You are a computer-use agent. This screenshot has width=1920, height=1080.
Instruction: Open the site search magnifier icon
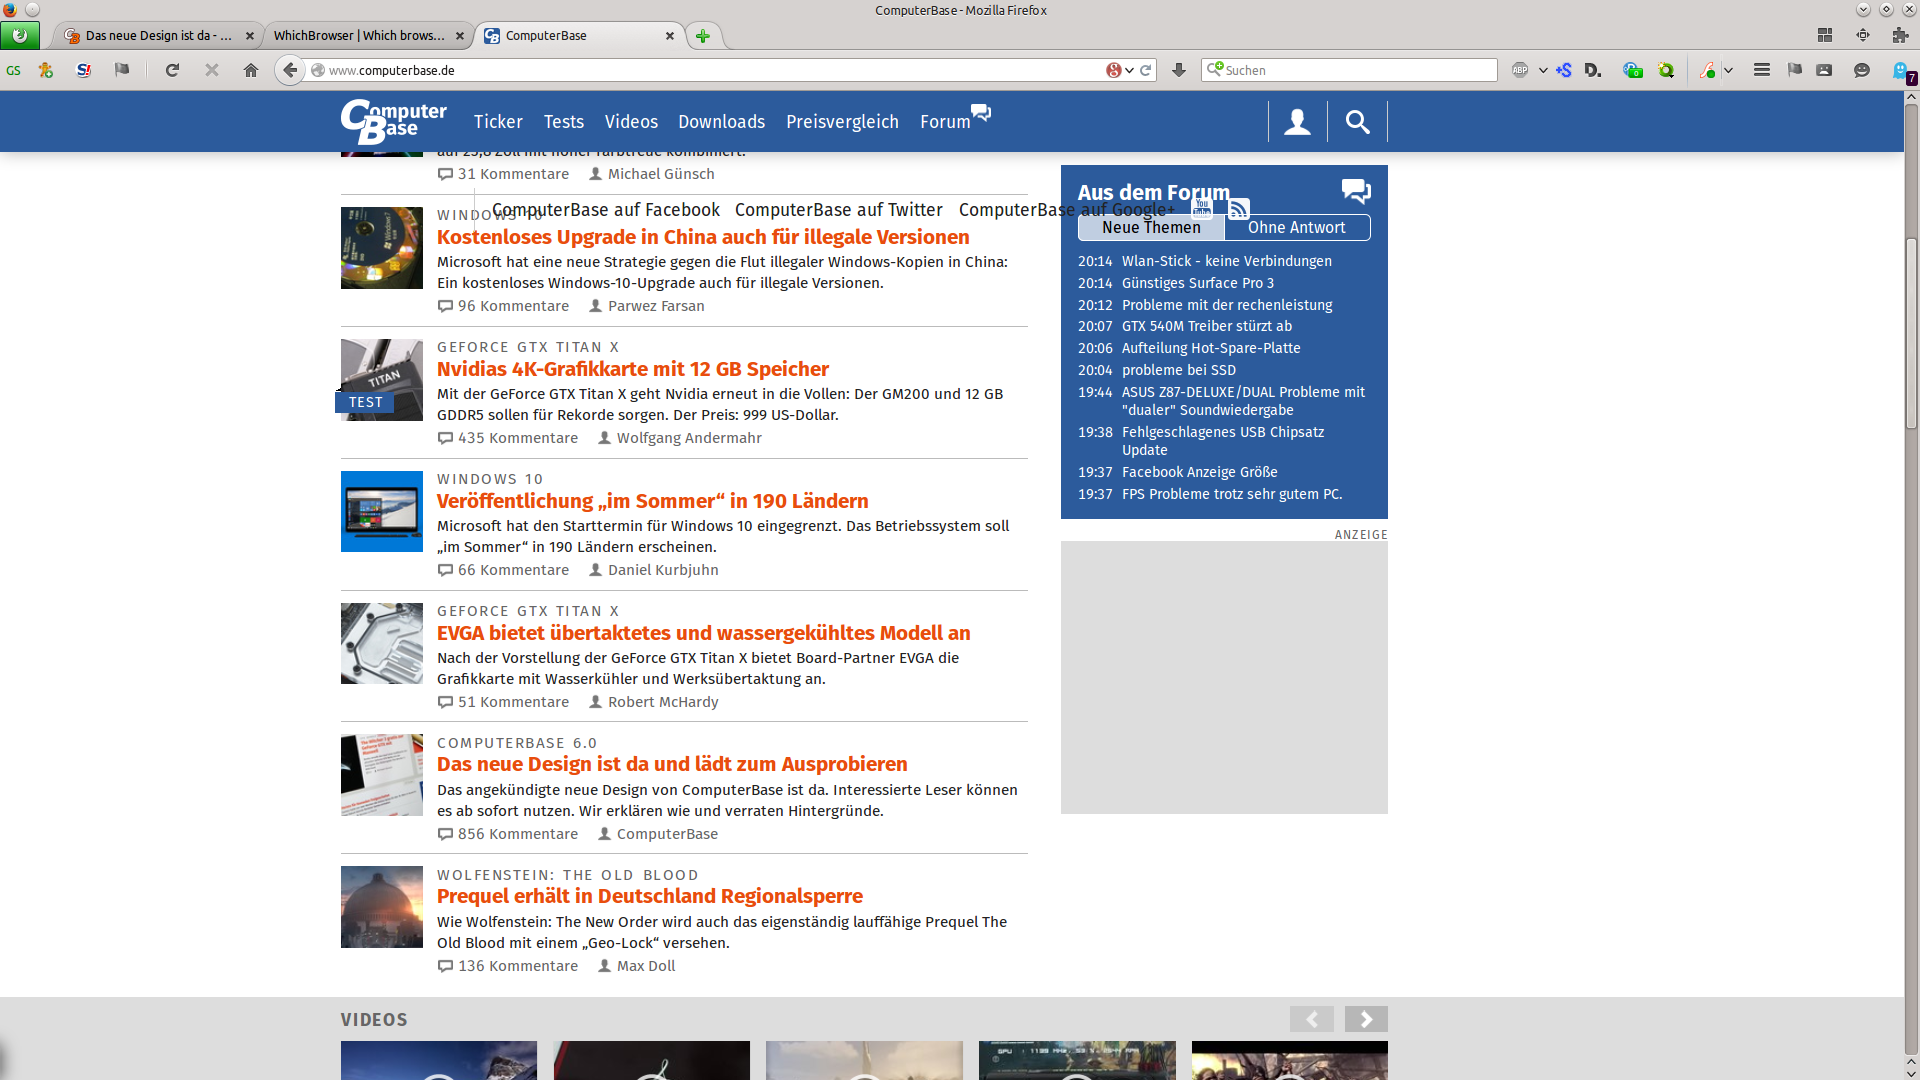pyautogui.click(x=1357, y=122)
